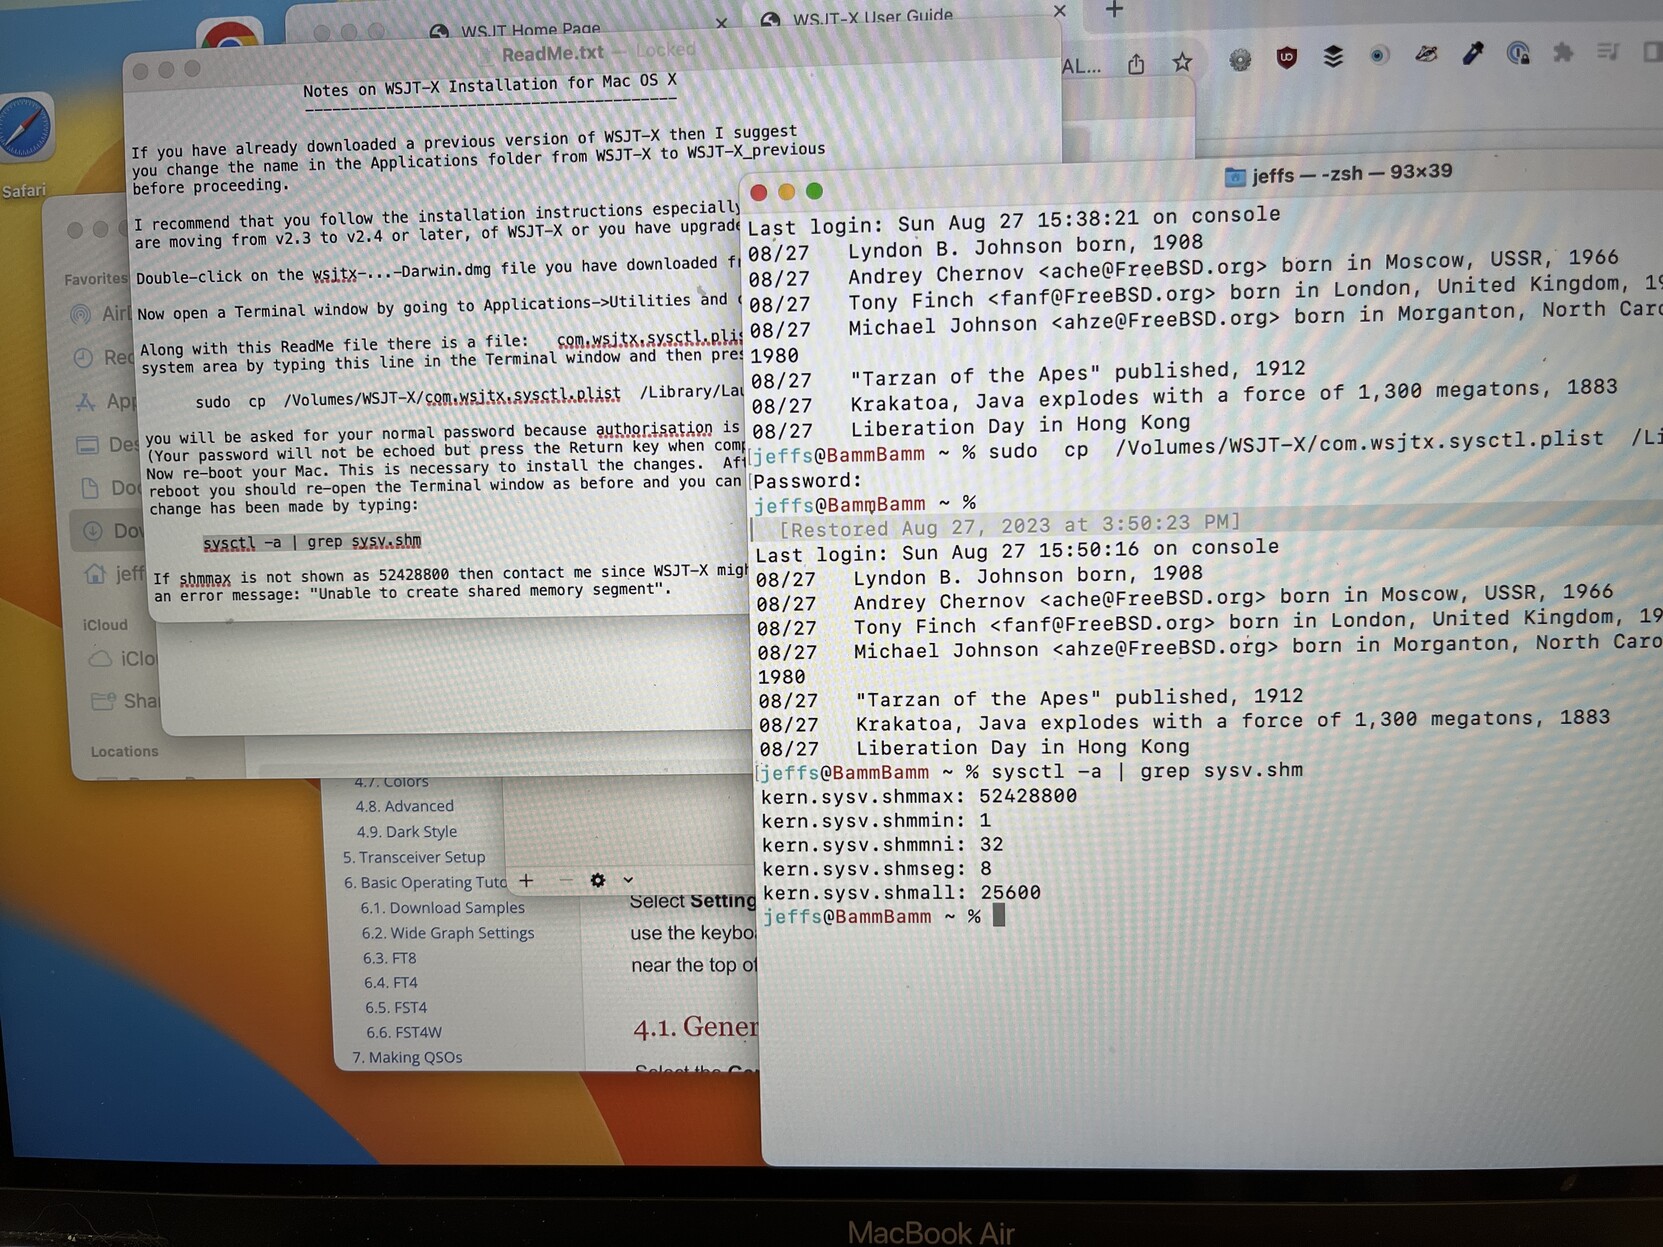Image resolution: width=1663 pixels, height=1247 pixels.
Task: Click the plus add button in panel
Action: point(526,880)
